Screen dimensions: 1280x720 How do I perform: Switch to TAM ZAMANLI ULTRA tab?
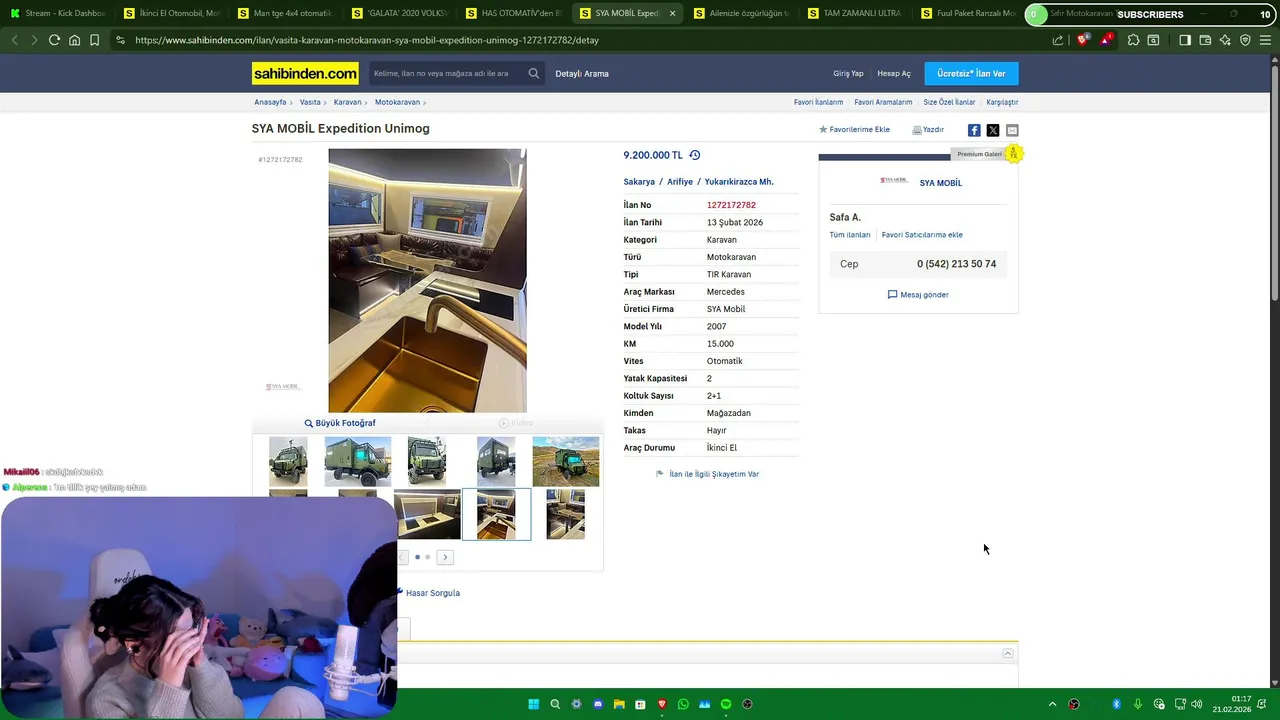tap(855, 14)
